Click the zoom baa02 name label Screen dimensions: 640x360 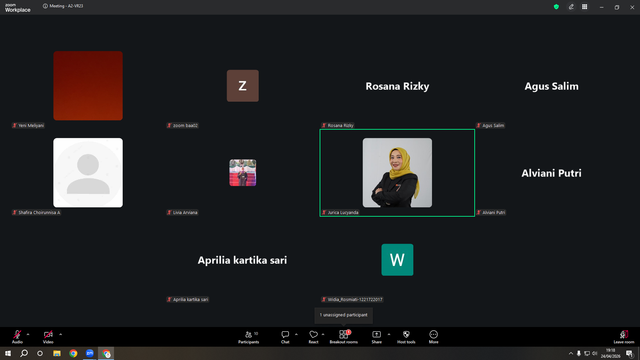182,125
